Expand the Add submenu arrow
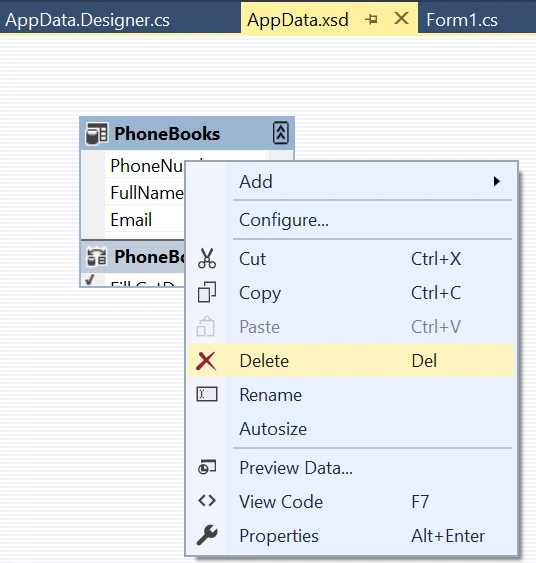 click(497, 181)
